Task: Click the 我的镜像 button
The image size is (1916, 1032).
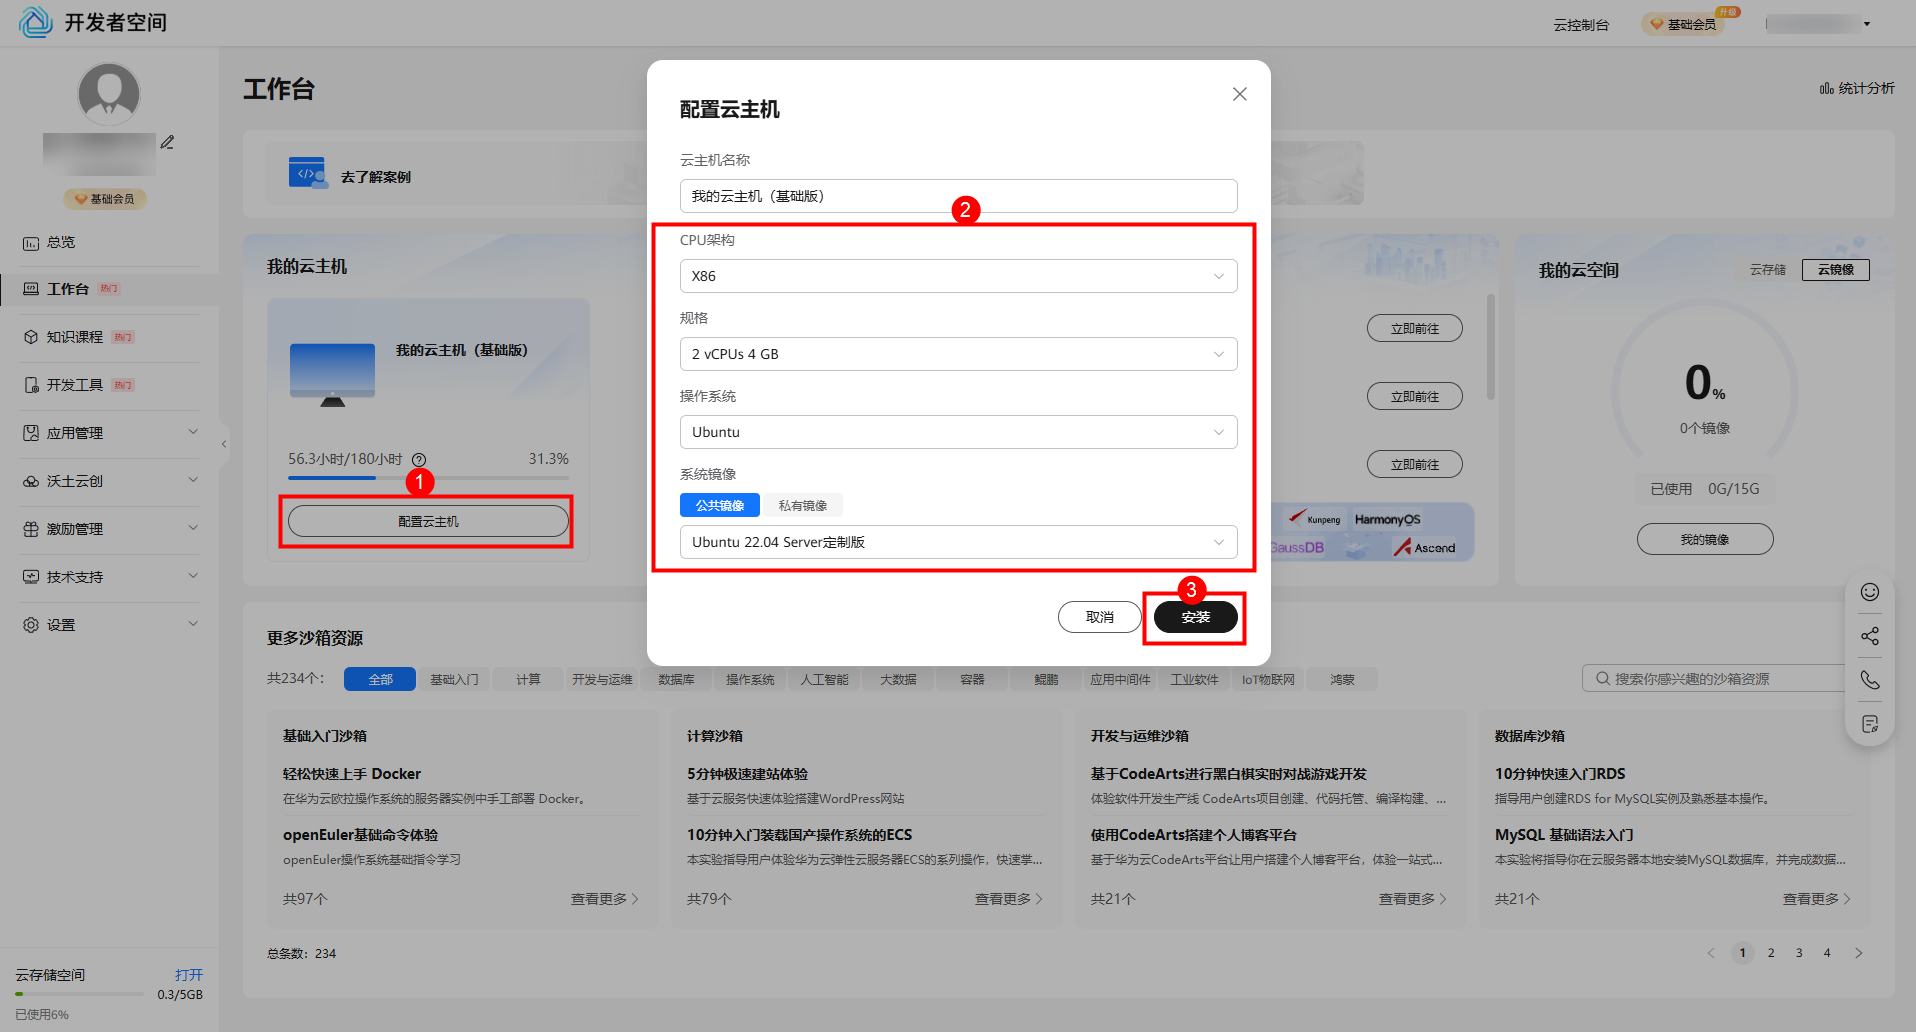Action: (x=1705, y=539)
